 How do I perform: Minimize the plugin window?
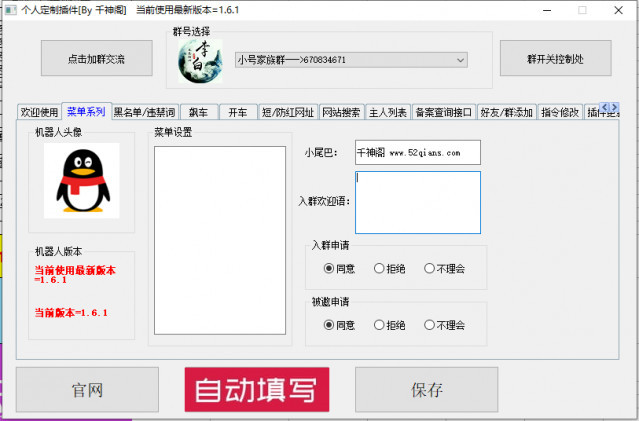click(x=547, y=10)
